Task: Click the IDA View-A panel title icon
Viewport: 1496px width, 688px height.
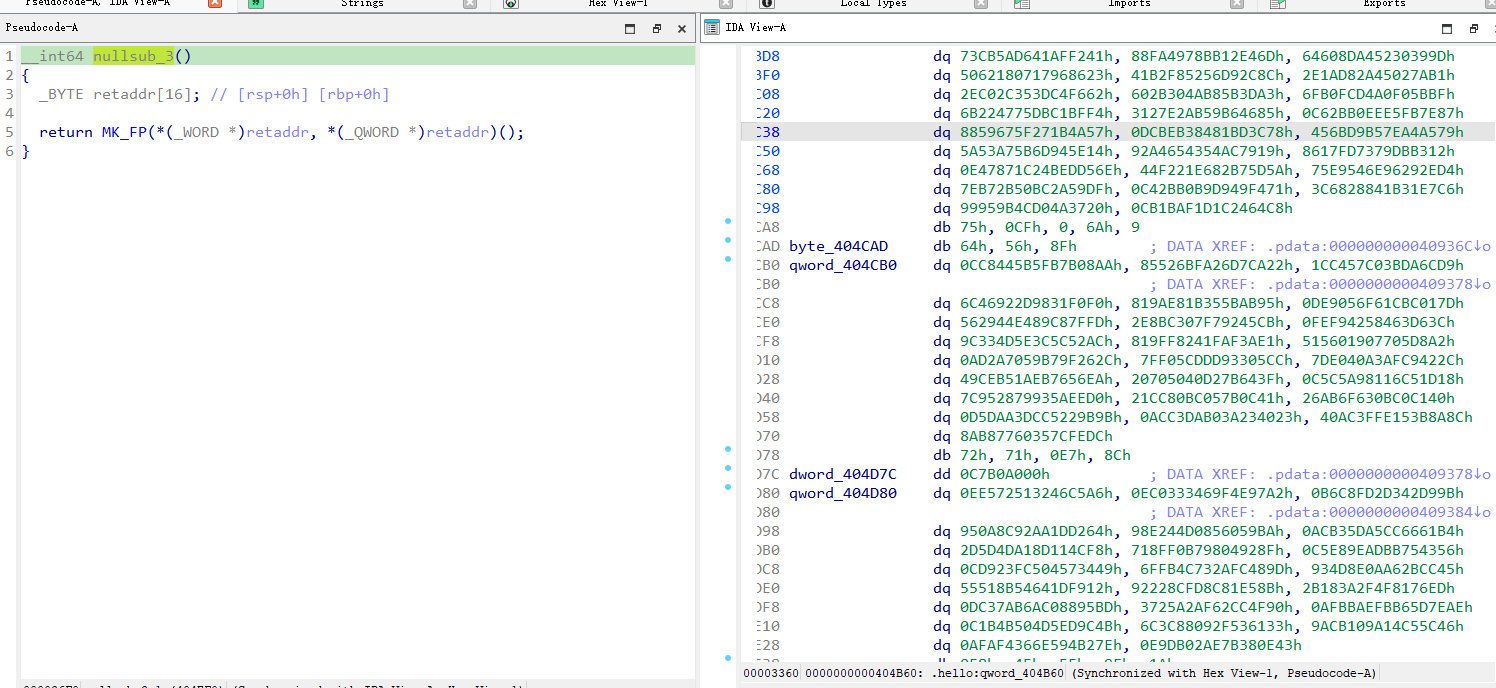Action: tap(712, 27)
